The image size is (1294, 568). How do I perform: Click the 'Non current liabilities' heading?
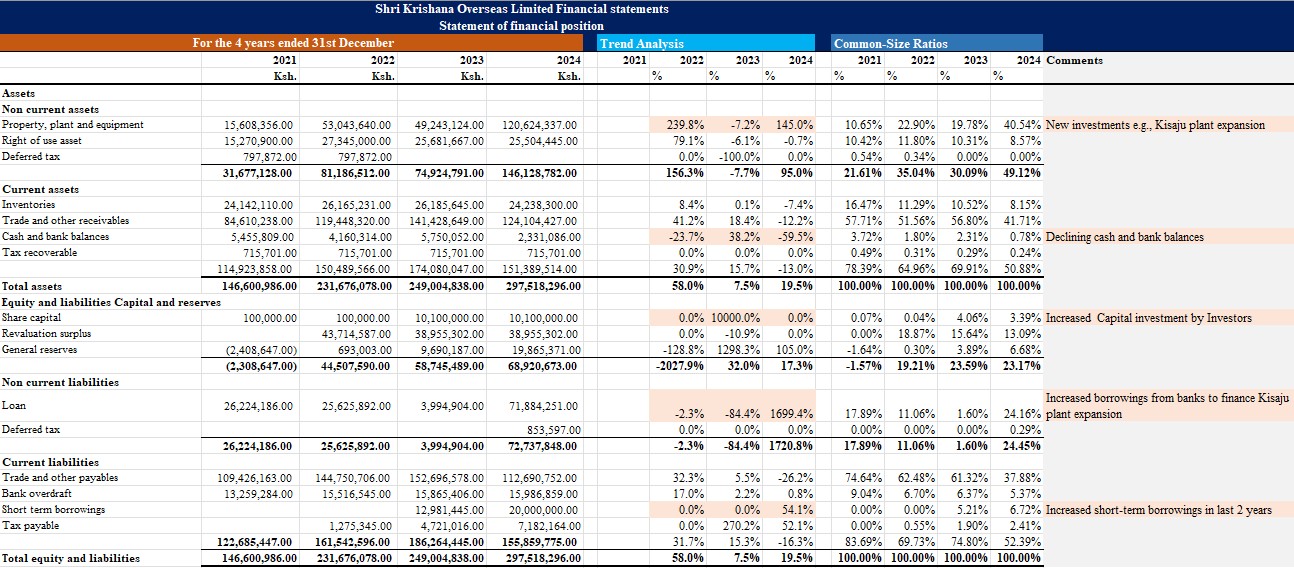pos(60,382)
